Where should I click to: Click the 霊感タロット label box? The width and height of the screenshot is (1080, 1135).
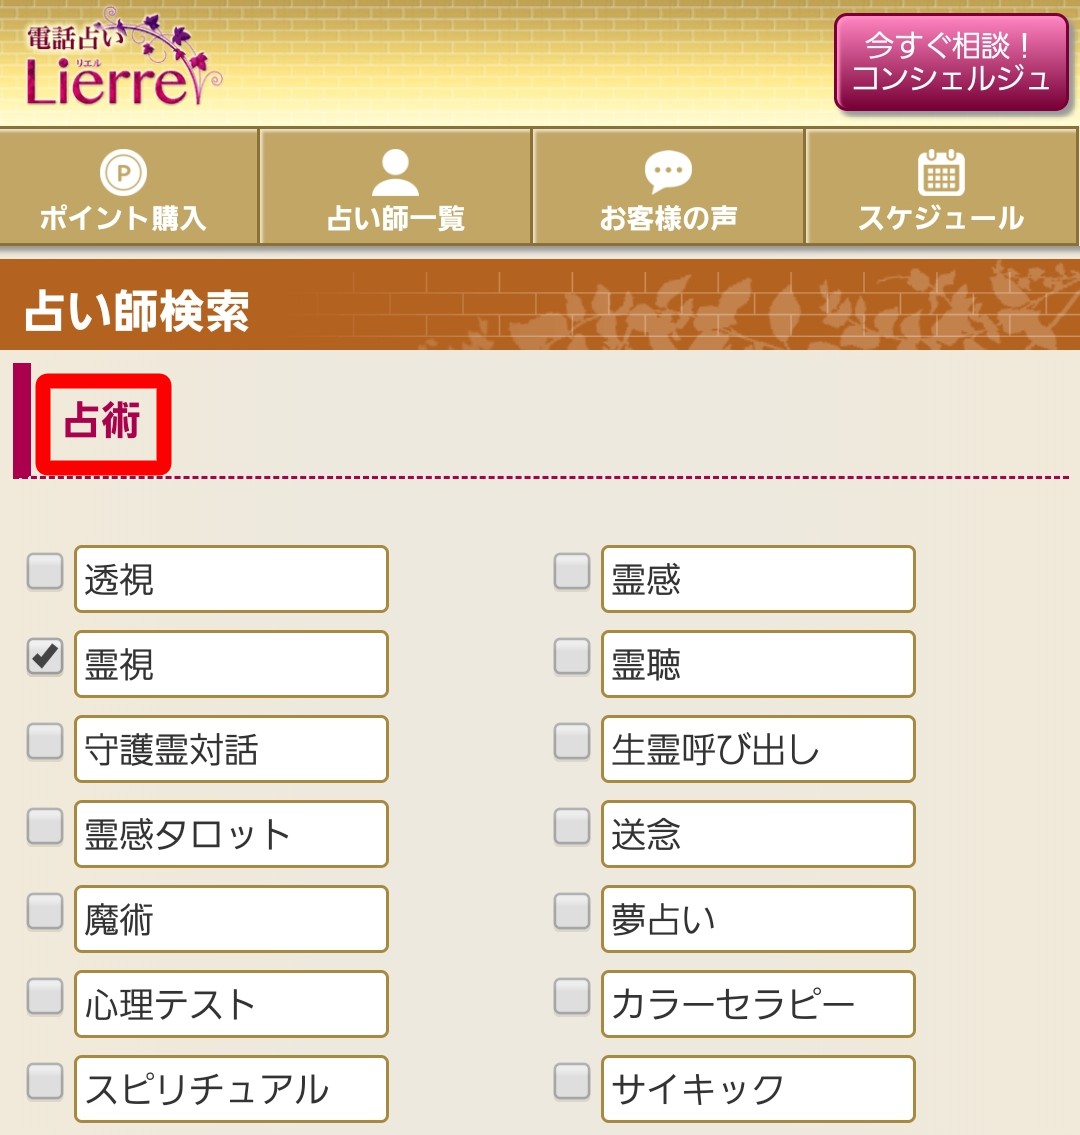(231, 834)
